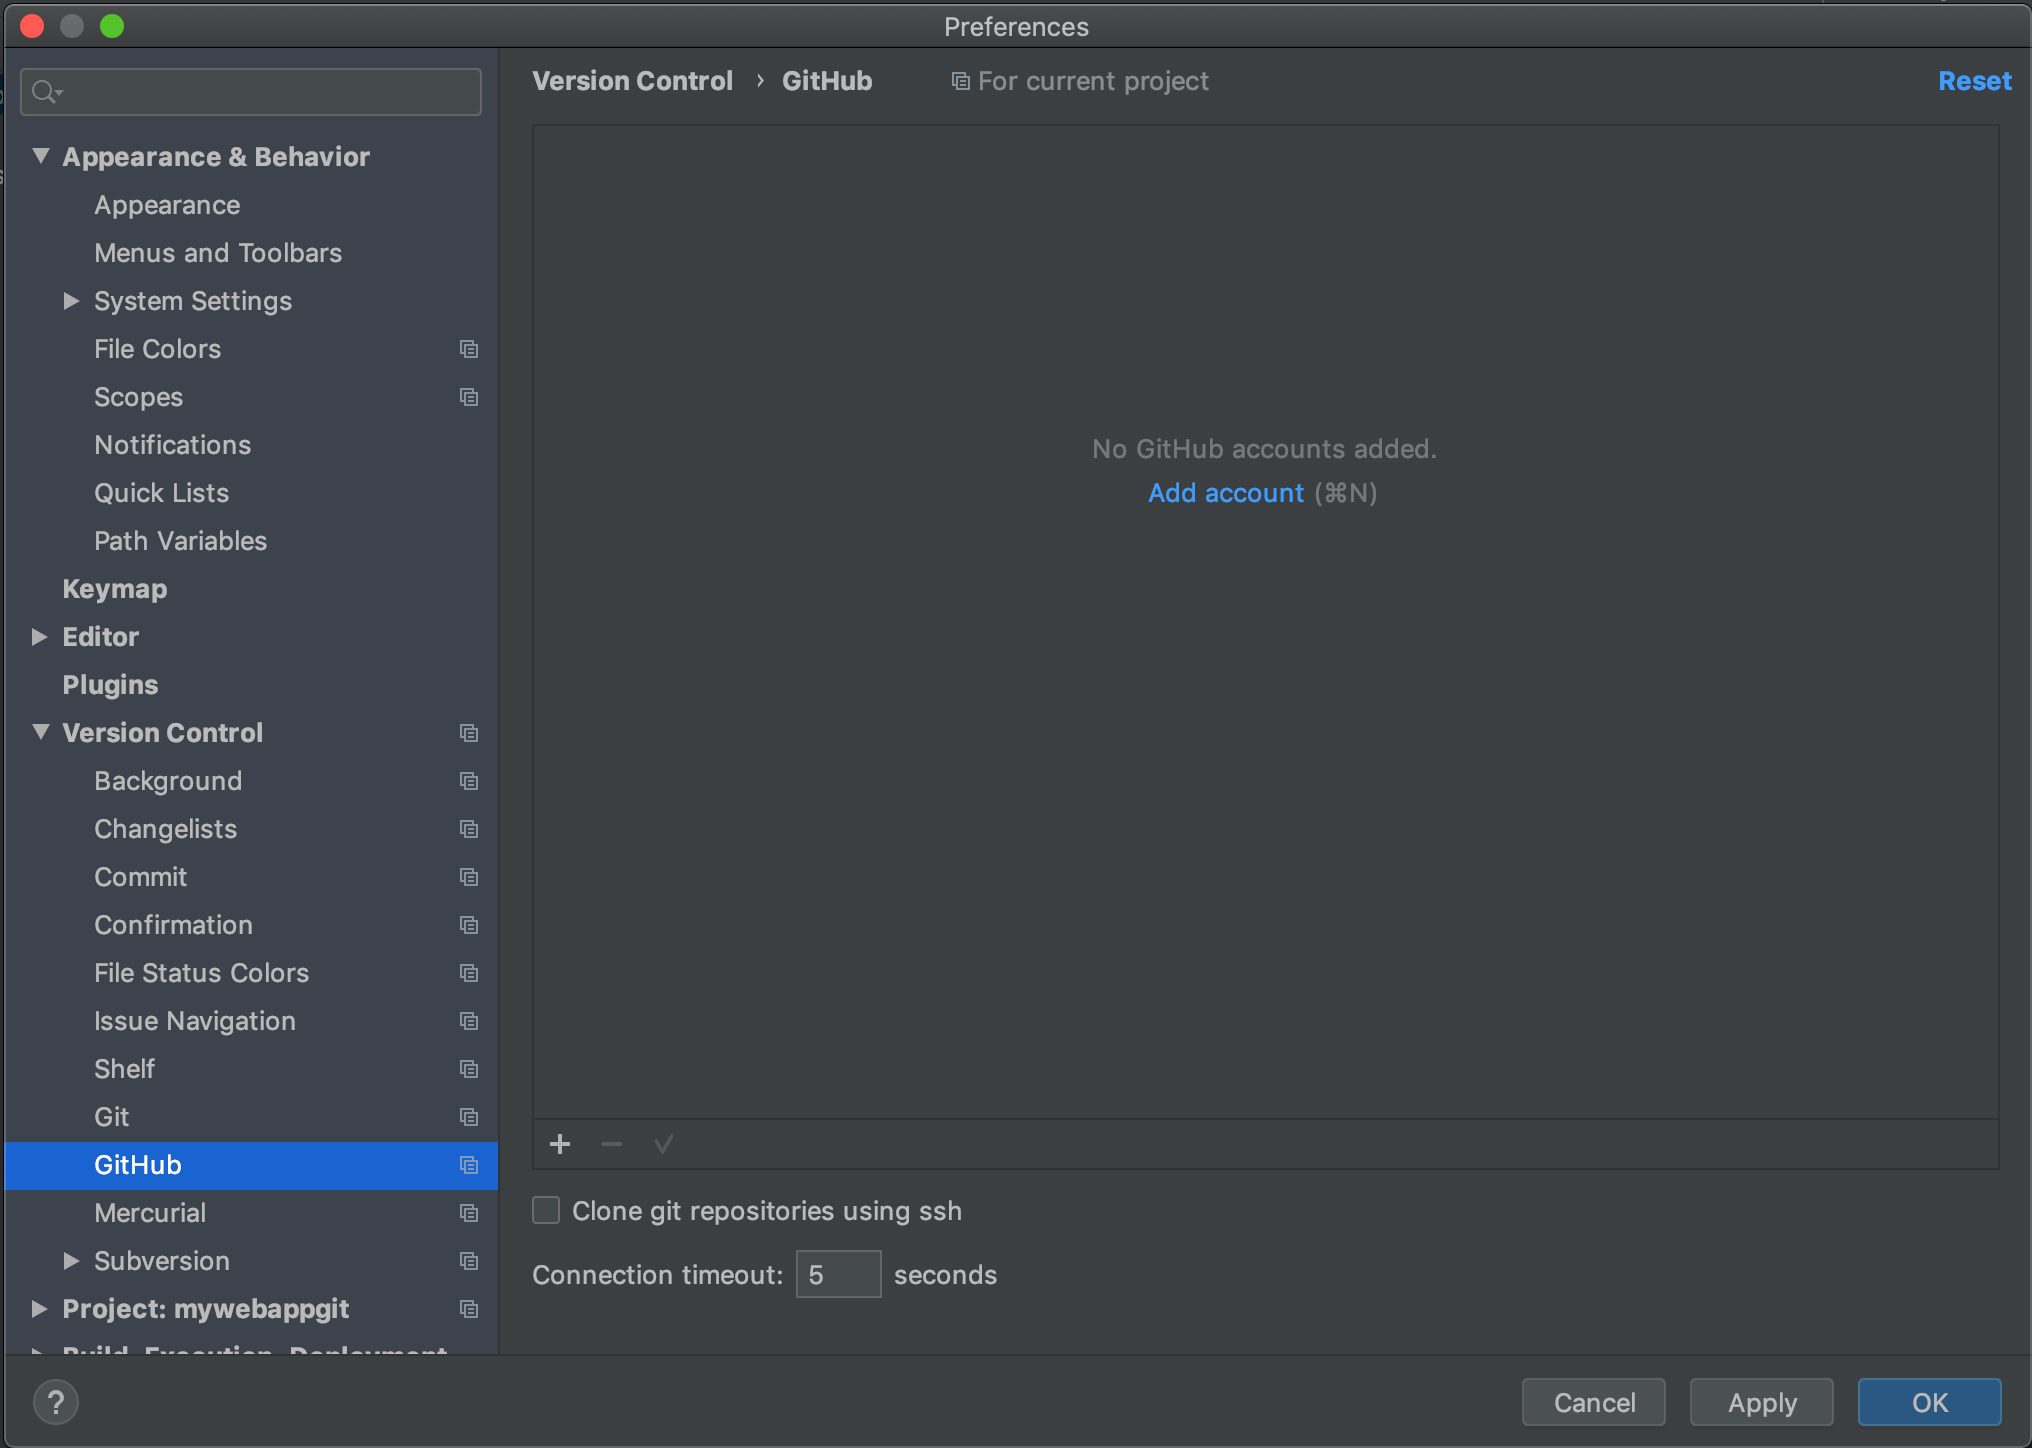Click project-level icon beside Commit
The image size is (2032, 1448).
468,877
